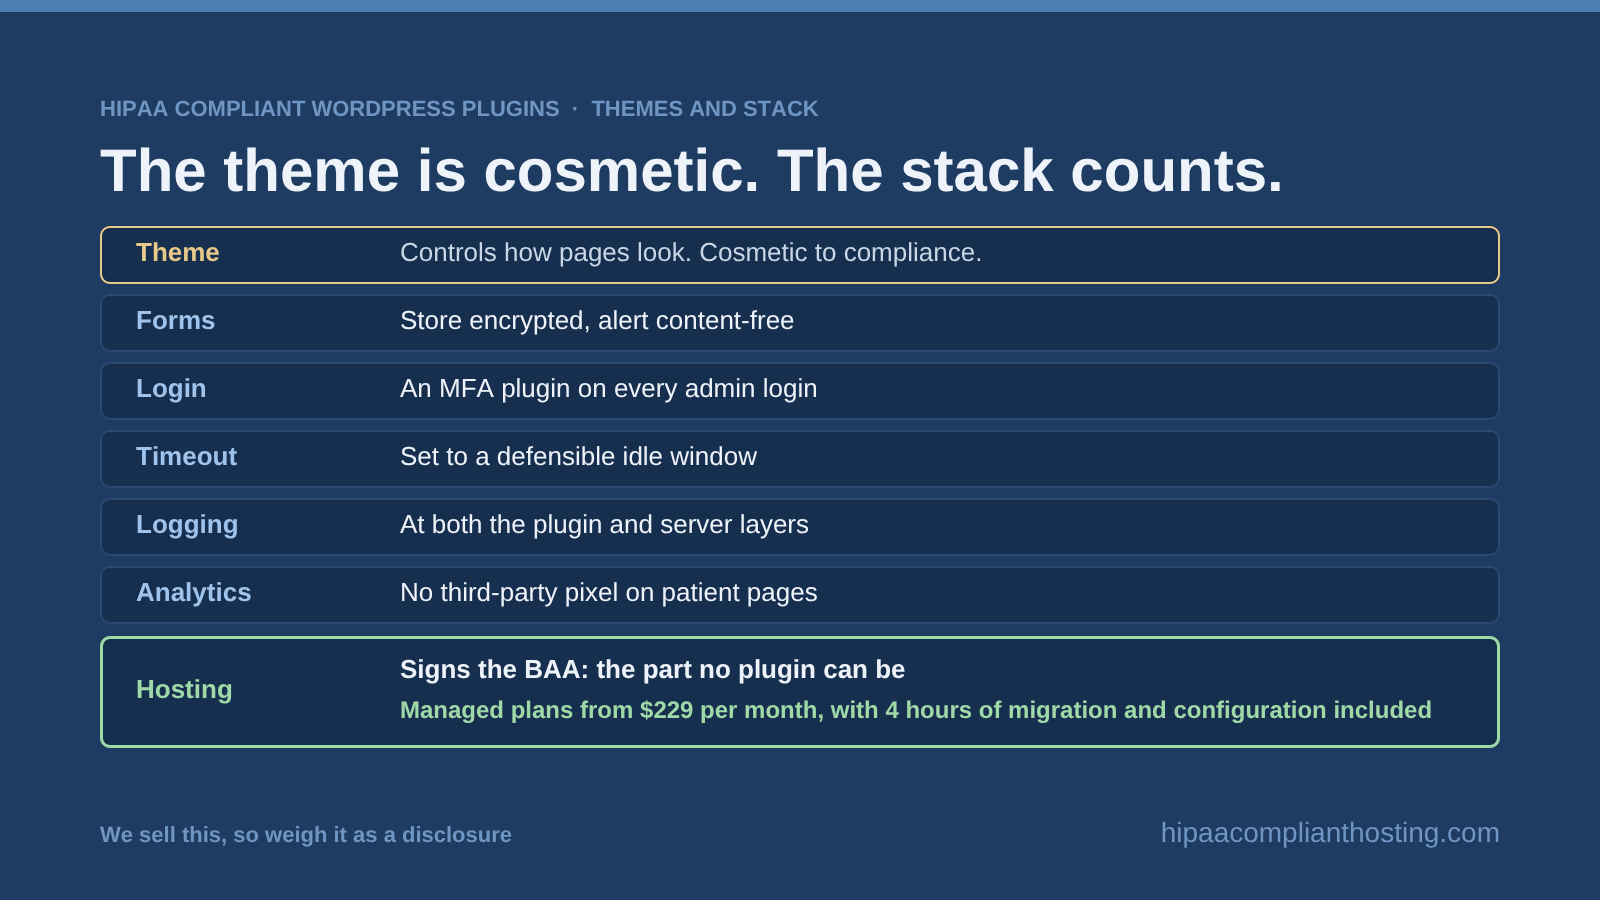Image resolution: width=1600 pixels, height=900 pixels.
Task: Click 'Set to a defensible idle window'
Action: tap(579, 457)
